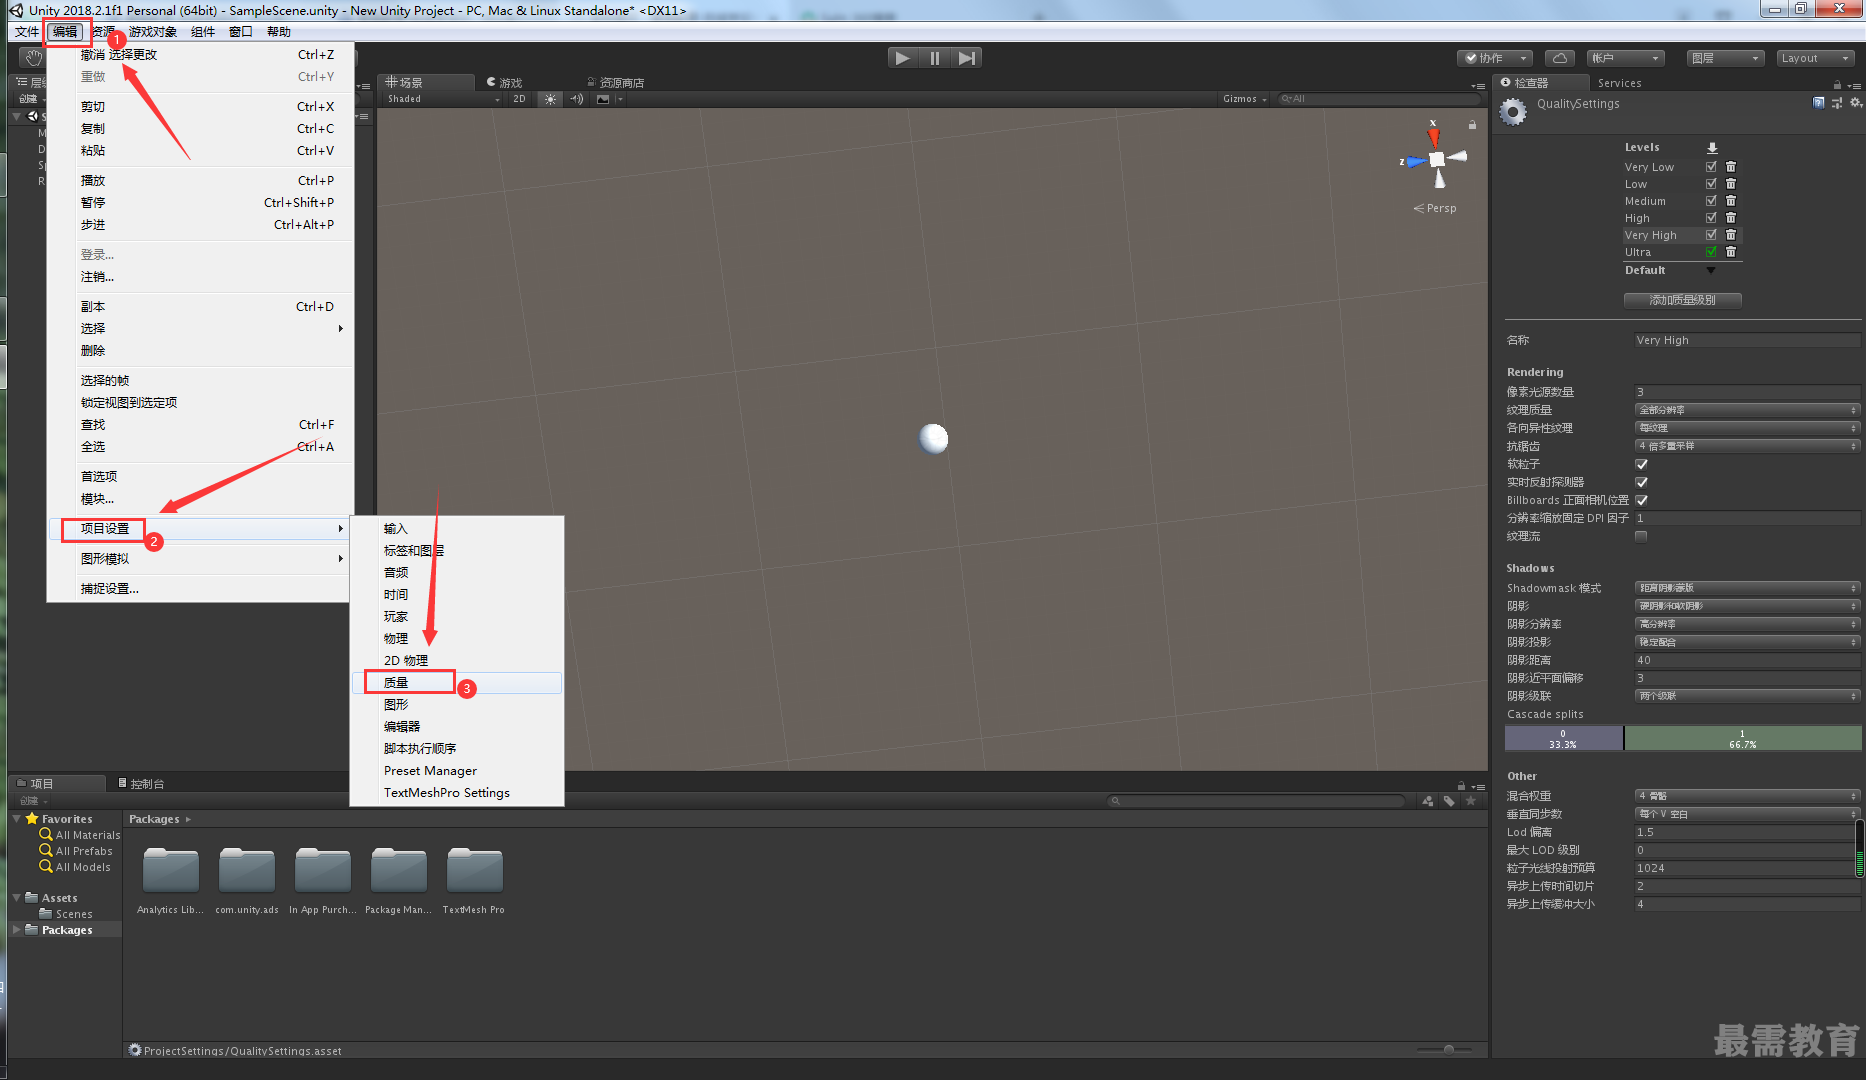Image resolution: width=1866 pixels, height=1080 pixels.
Task: Open the 垂直同步数 VSync dropdown
Action: [x=1747, y=814]
